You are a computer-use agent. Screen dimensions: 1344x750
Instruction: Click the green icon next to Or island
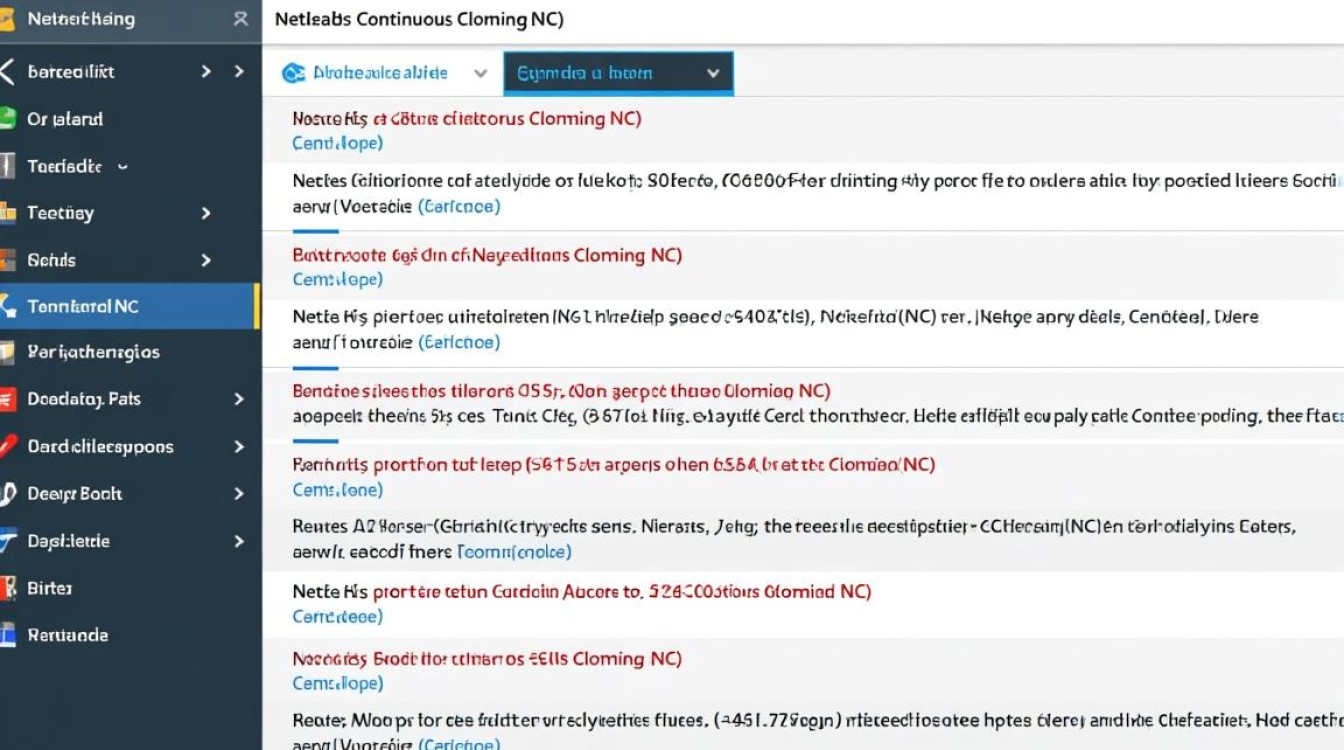(7, 119)
